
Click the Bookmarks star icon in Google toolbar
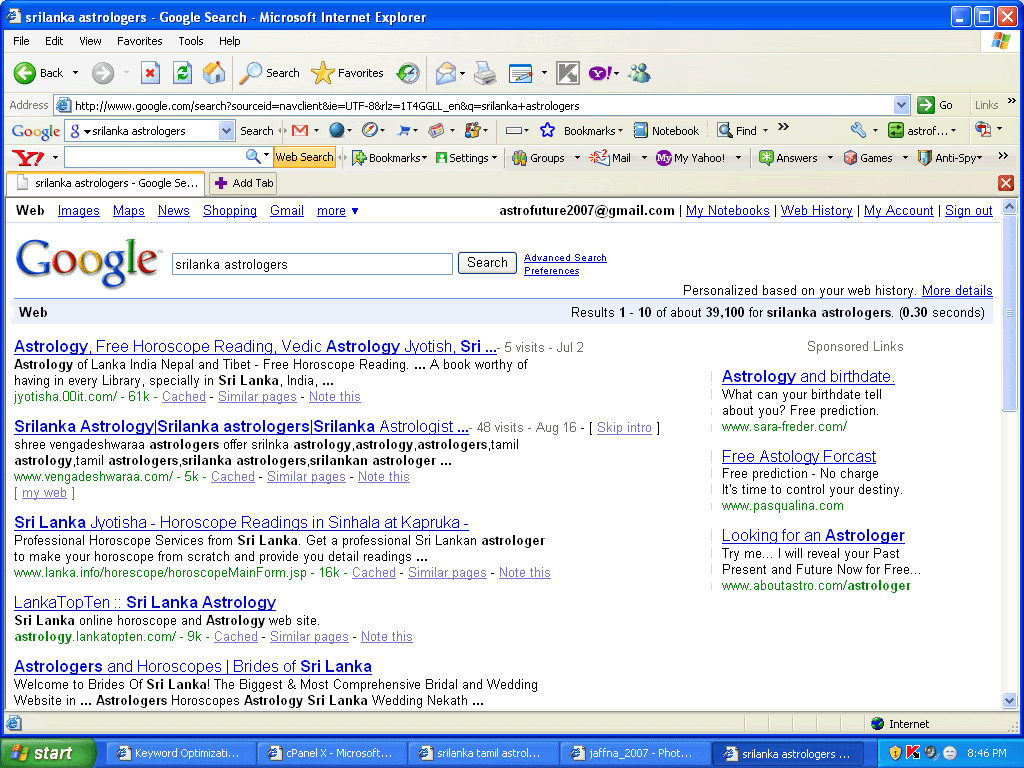547,131
